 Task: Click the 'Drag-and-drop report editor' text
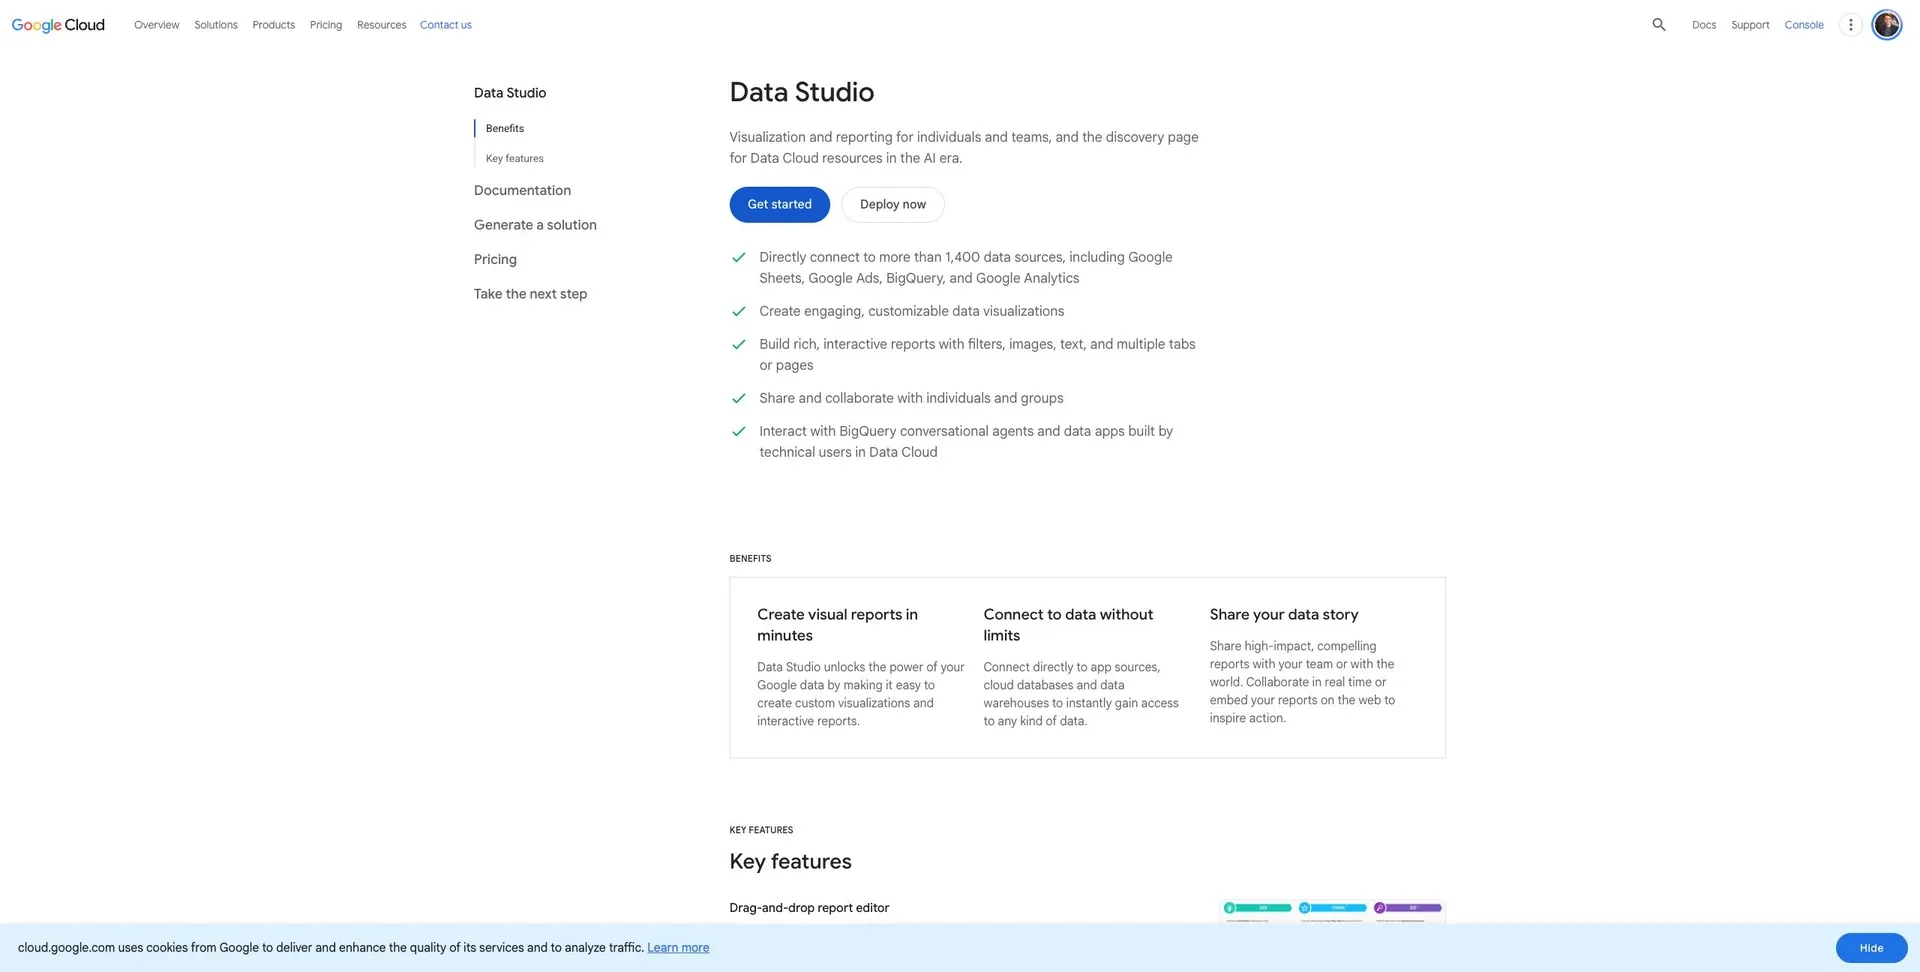(809, 908)
